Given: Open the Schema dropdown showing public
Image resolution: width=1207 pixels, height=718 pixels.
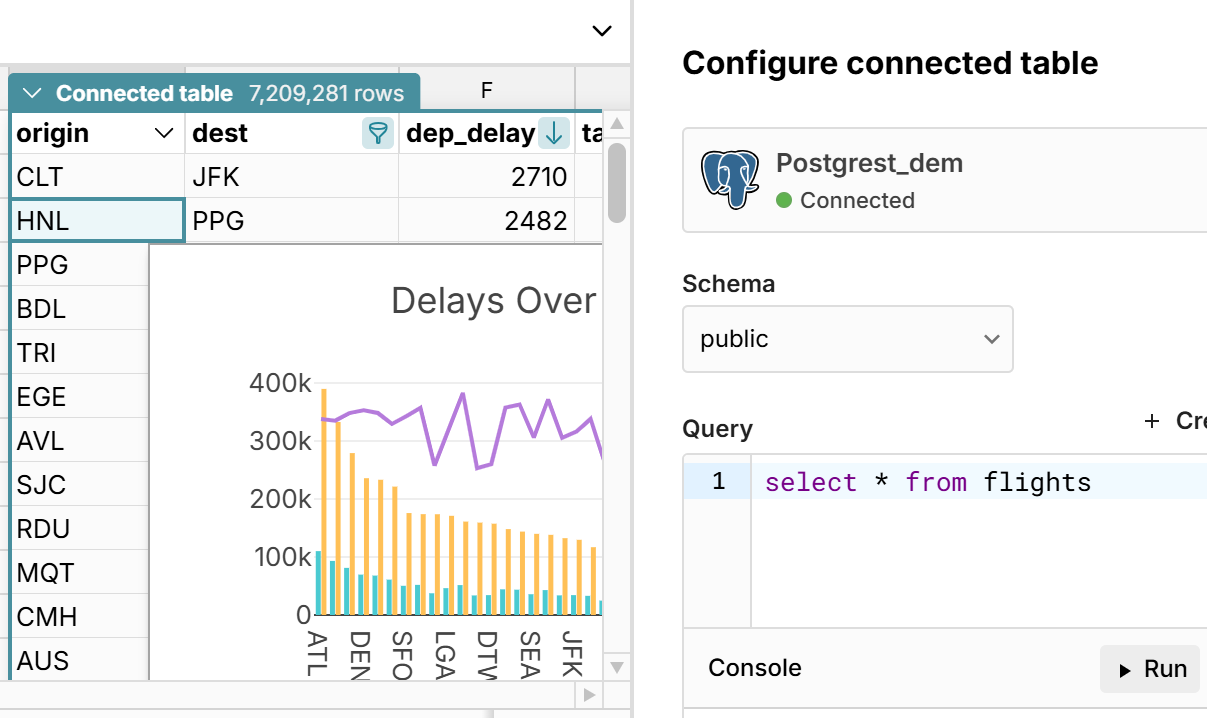Looking at the screenshot, I should [x=847, y=339].
